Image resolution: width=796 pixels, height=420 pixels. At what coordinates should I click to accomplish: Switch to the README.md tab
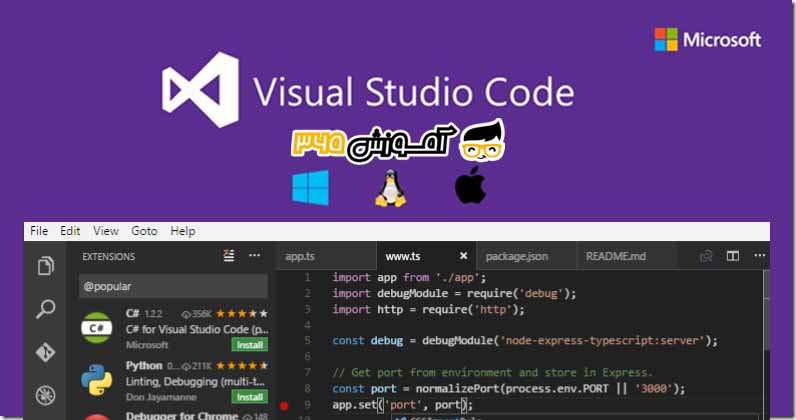[x=626, y=256]
